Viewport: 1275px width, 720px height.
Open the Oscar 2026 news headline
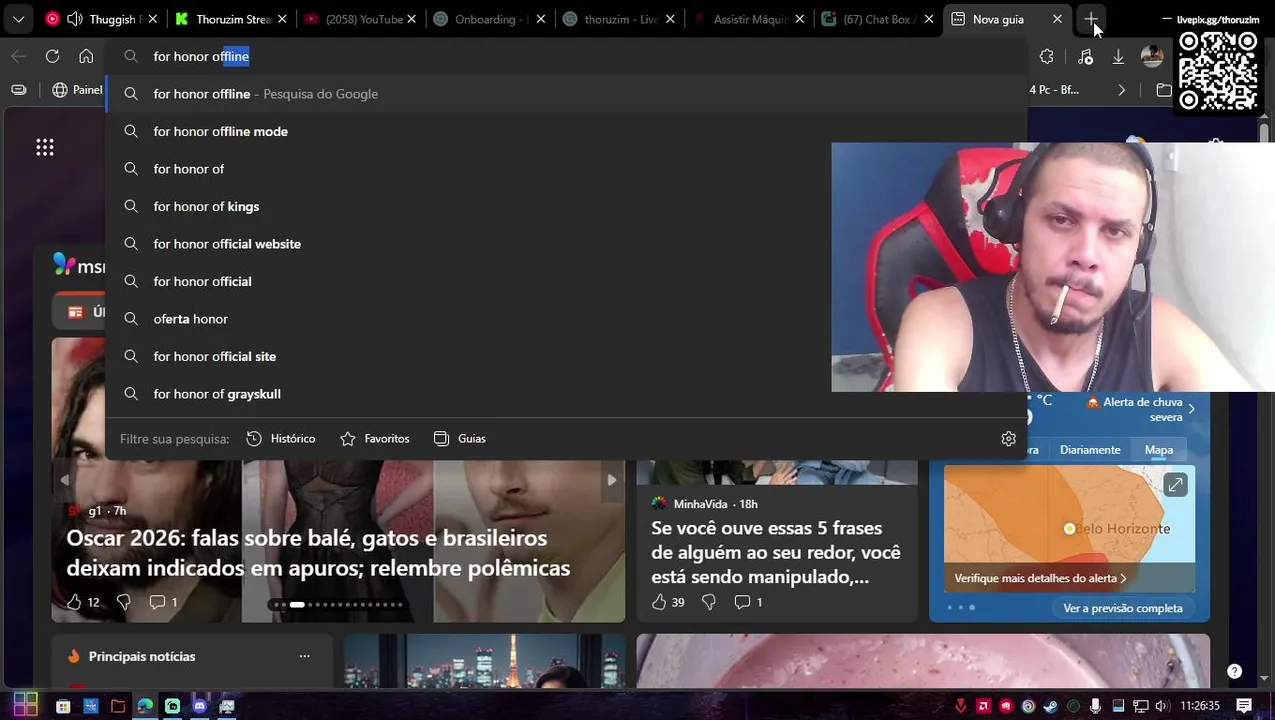coord(318,553)
